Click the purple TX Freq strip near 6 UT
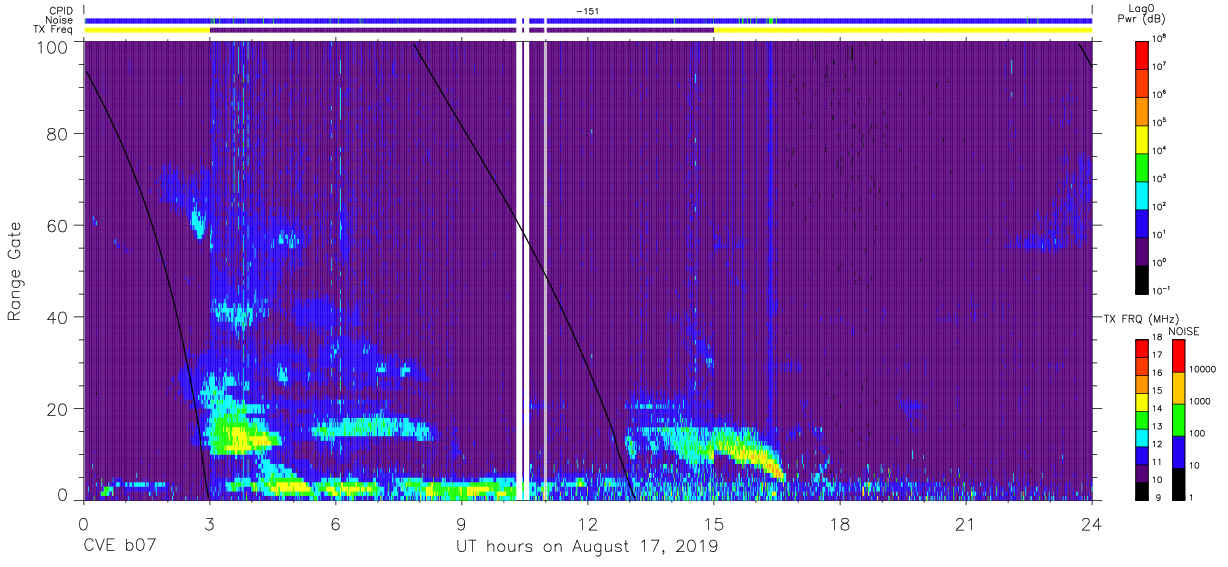 [363, 30]
